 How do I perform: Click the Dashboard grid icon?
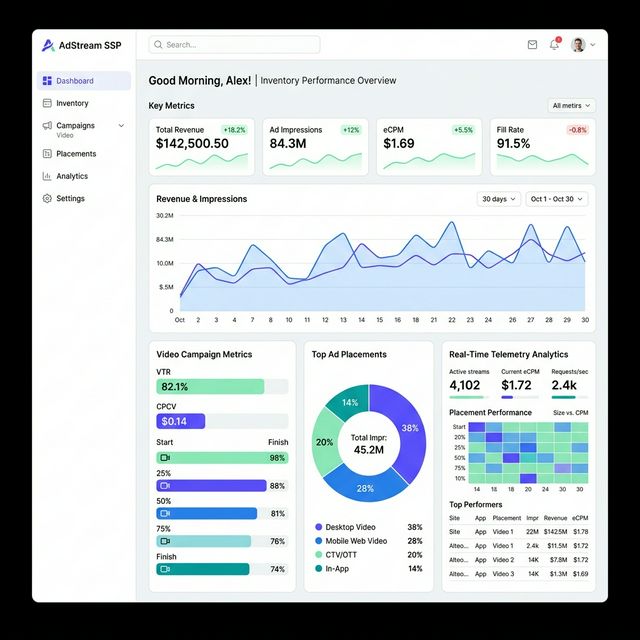(x=47, y=81)
